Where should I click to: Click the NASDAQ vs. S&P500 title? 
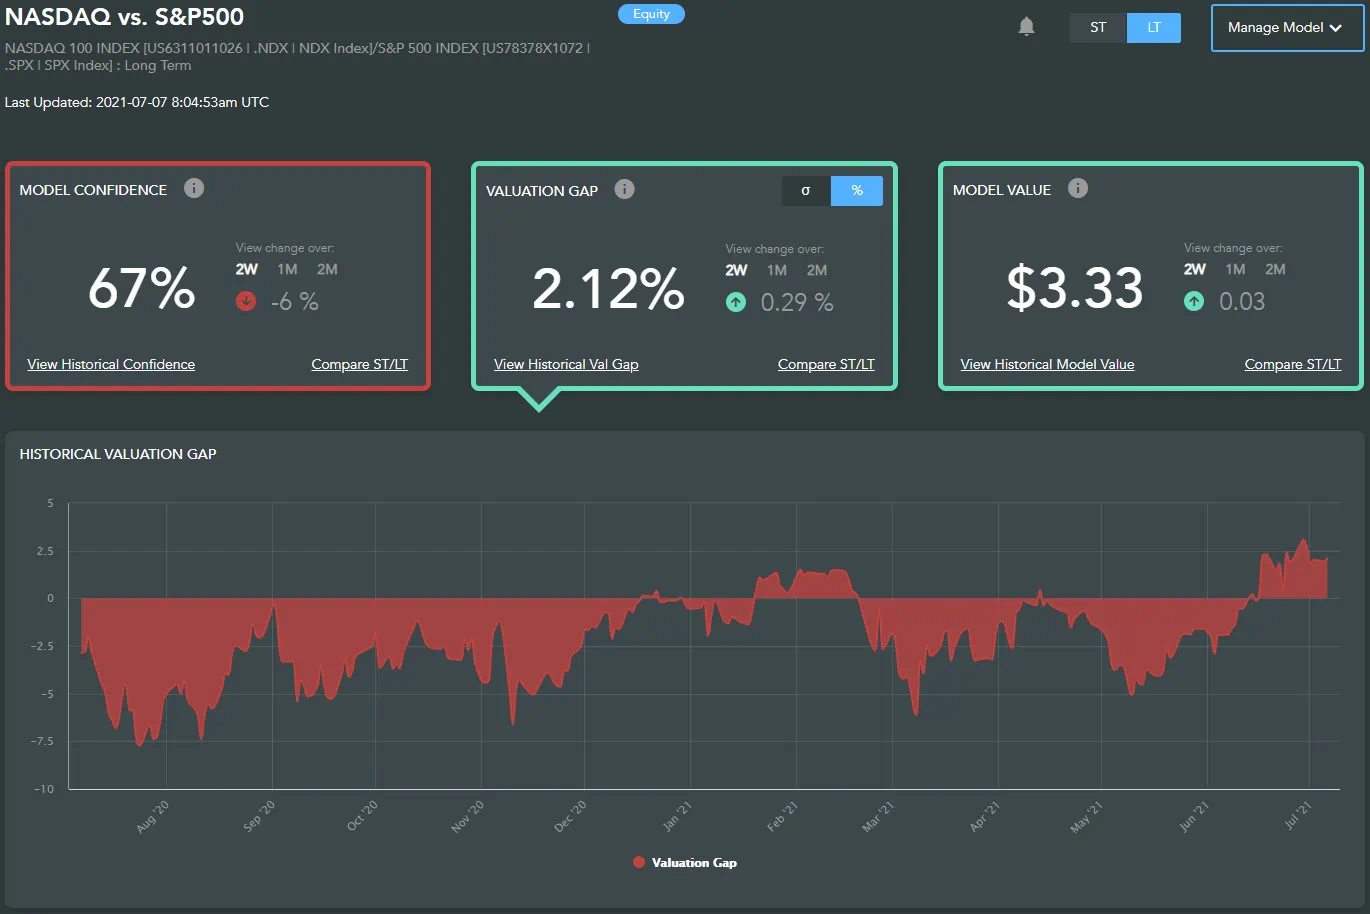click(x=124, y=17)
